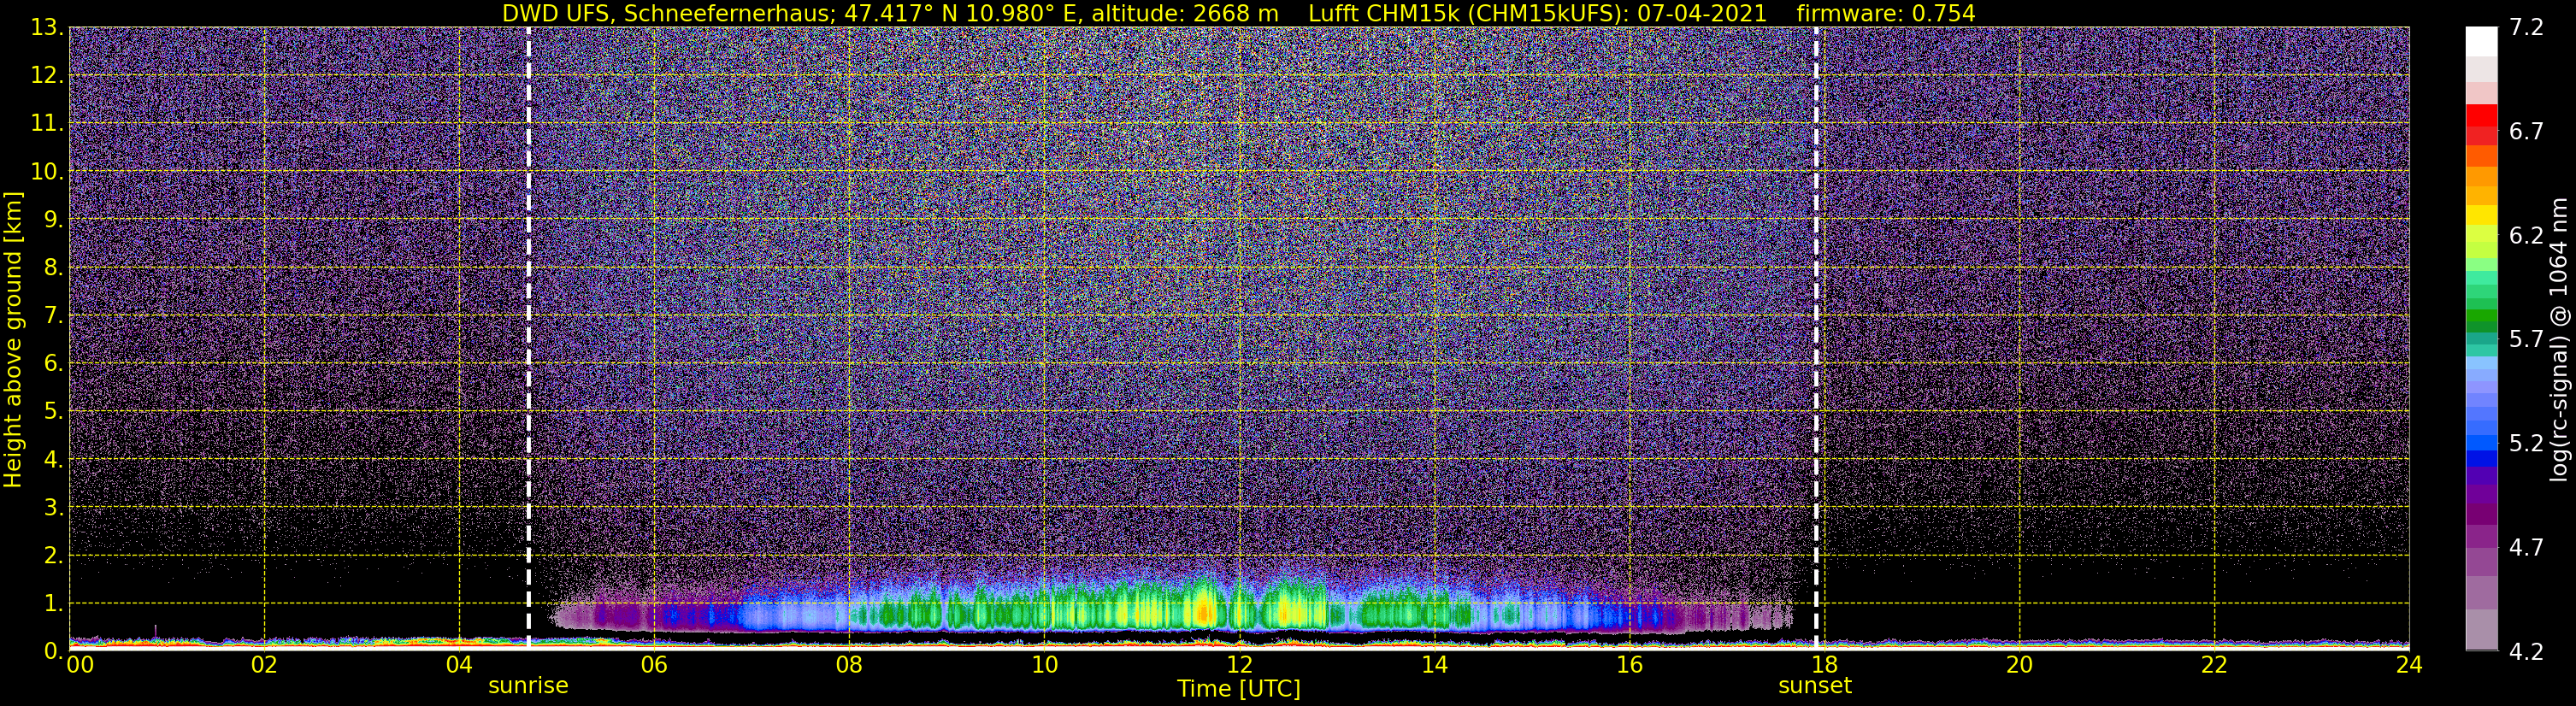Image resolution: width=2576 pixels, height=706 pixels.
Task: Click the height-axis tick label "5."
Action: tap(52, 412)
